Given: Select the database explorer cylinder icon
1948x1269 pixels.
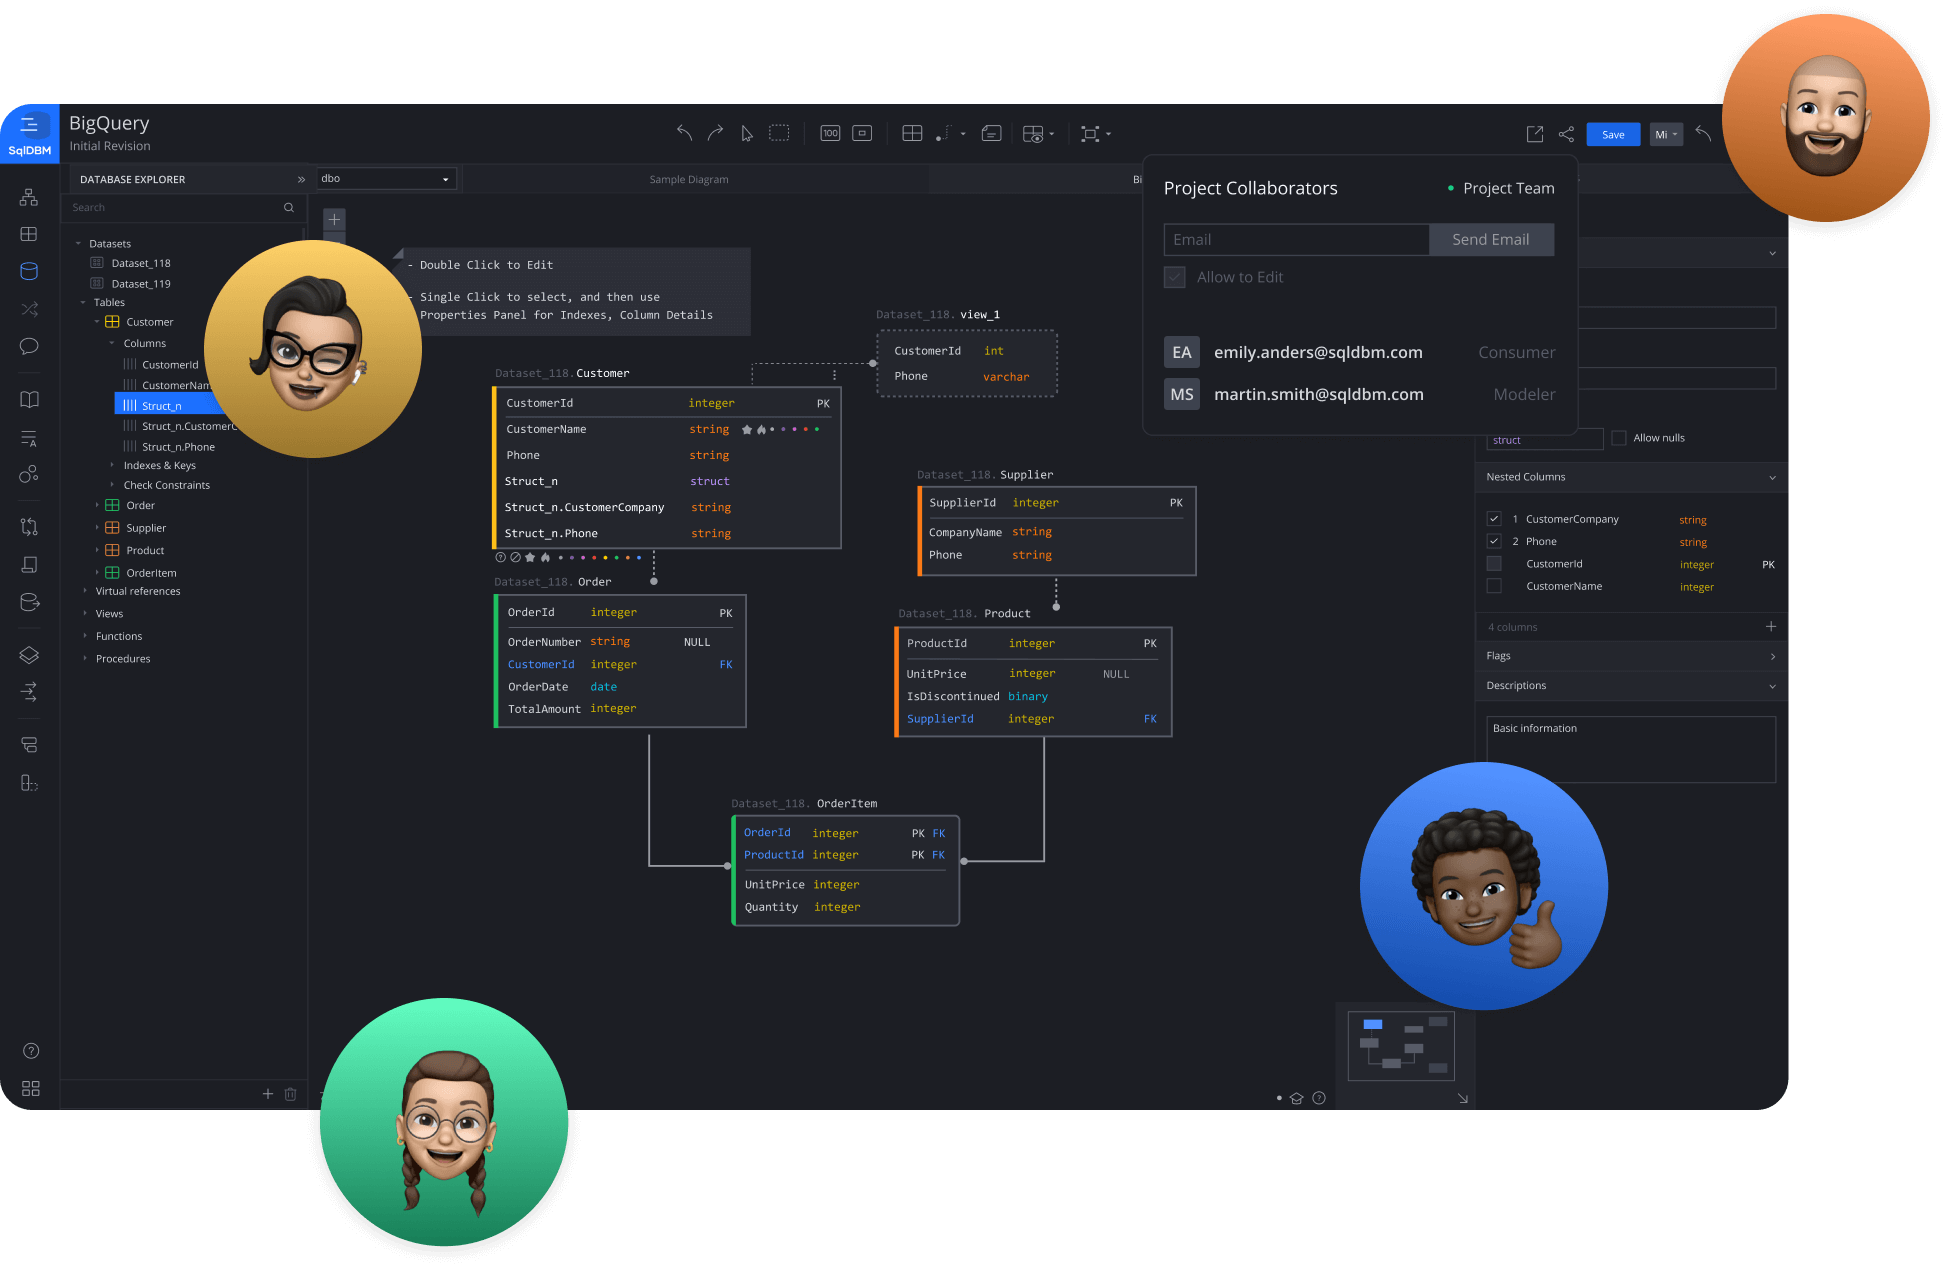Looking at the screenshot, I should tap(29, 271).
